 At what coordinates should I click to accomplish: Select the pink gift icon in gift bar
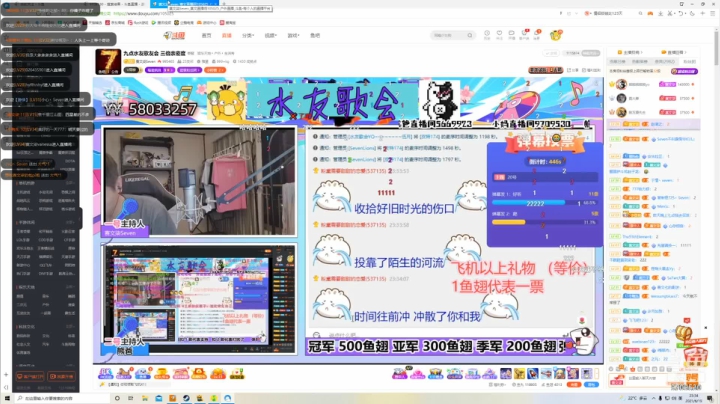417,374
